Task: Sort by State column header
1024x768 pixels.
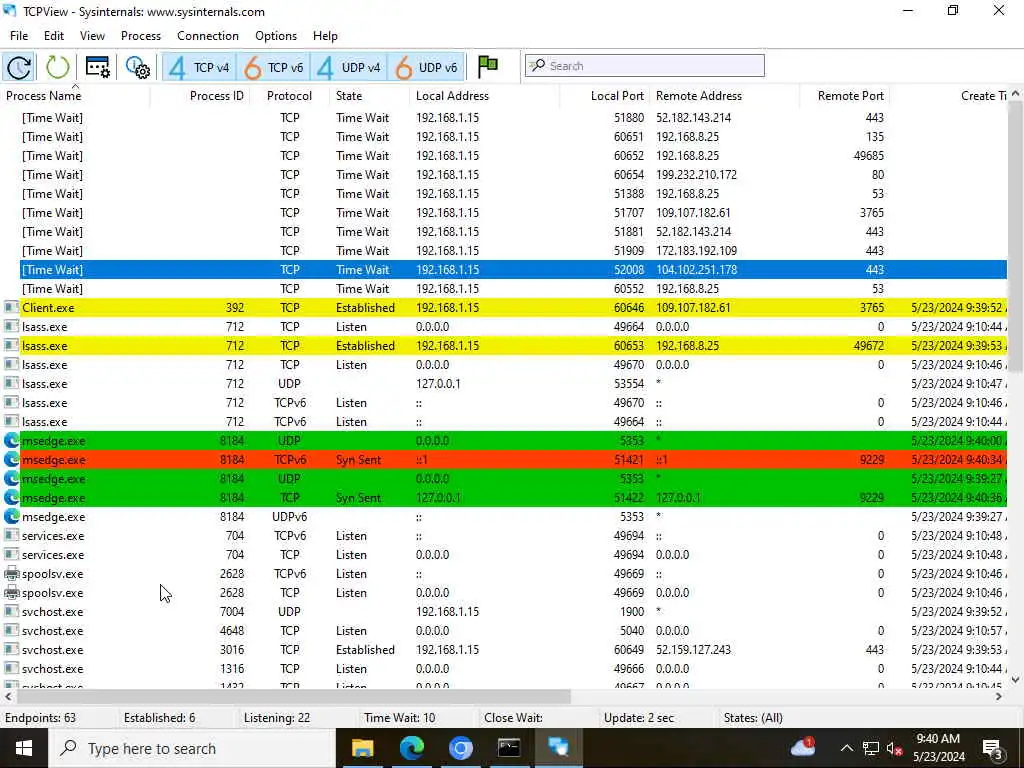Action: (349, 96)
